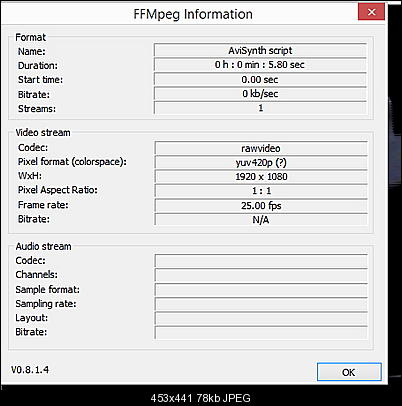Select the empty audio Channels field

point(261,275)
